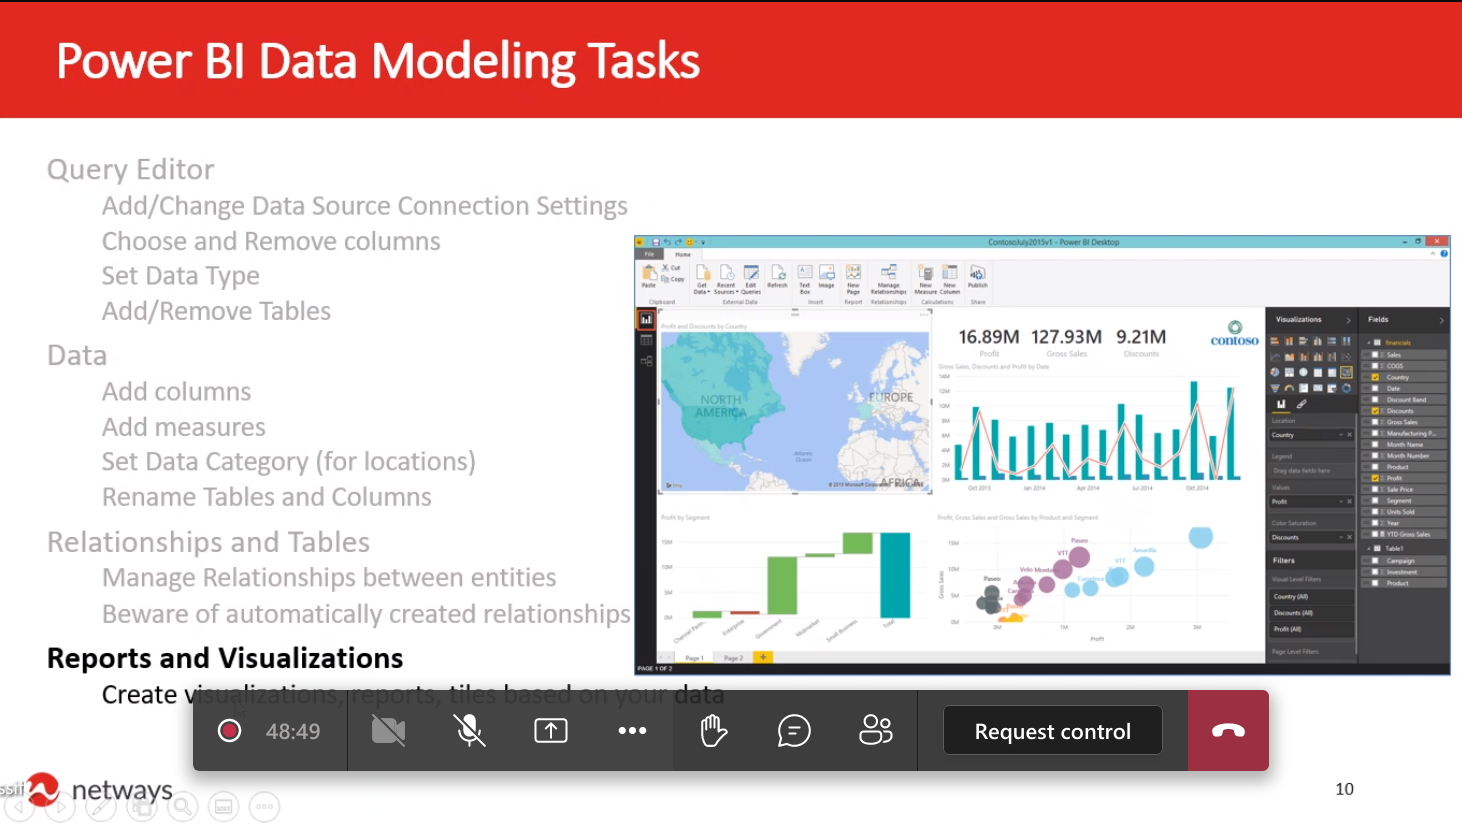The height and width of the screenshot is (824, 1462).
Task: Open more actions ellipsis menu
Action: [632, 731]
